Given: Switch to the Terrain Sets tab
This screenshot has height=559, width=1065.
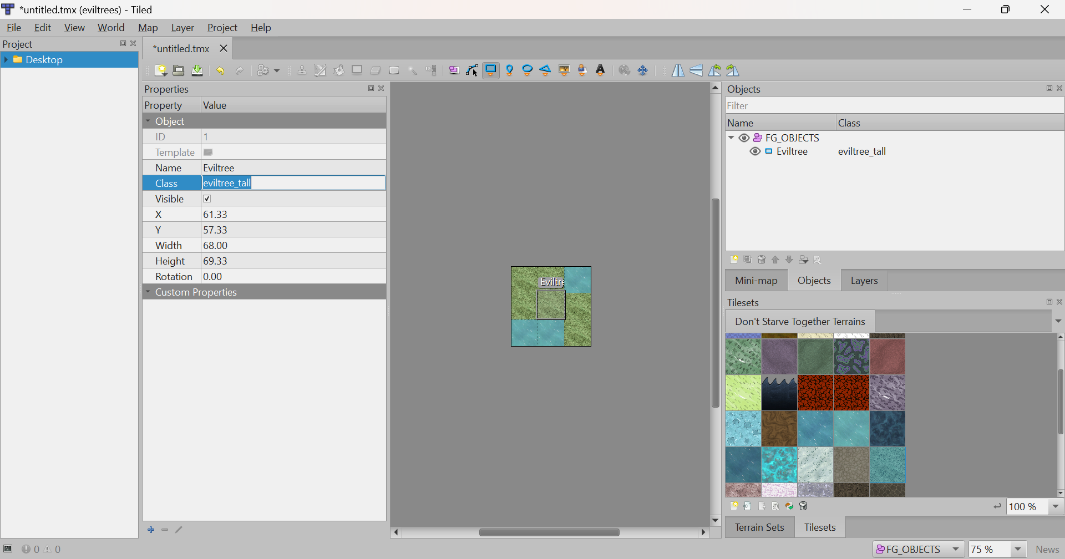Looking at the screenshot, I should pyautogui.click(x=759, y=527).
